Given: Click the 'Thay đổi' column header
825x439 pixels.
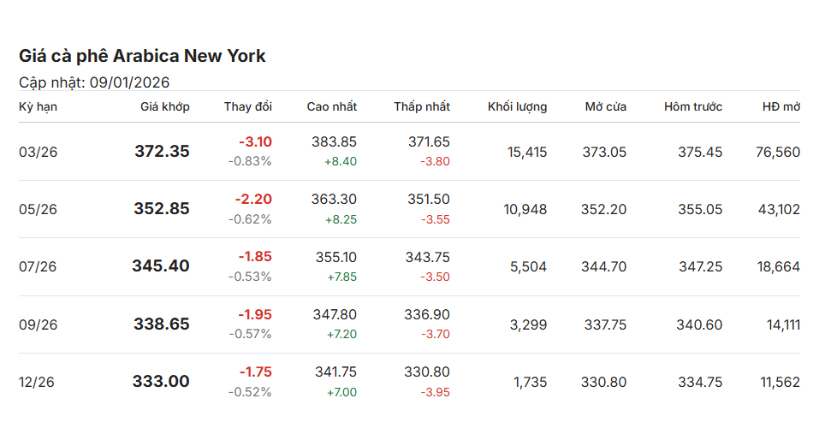Looking at the screenshot, I should tap(247, 107).
